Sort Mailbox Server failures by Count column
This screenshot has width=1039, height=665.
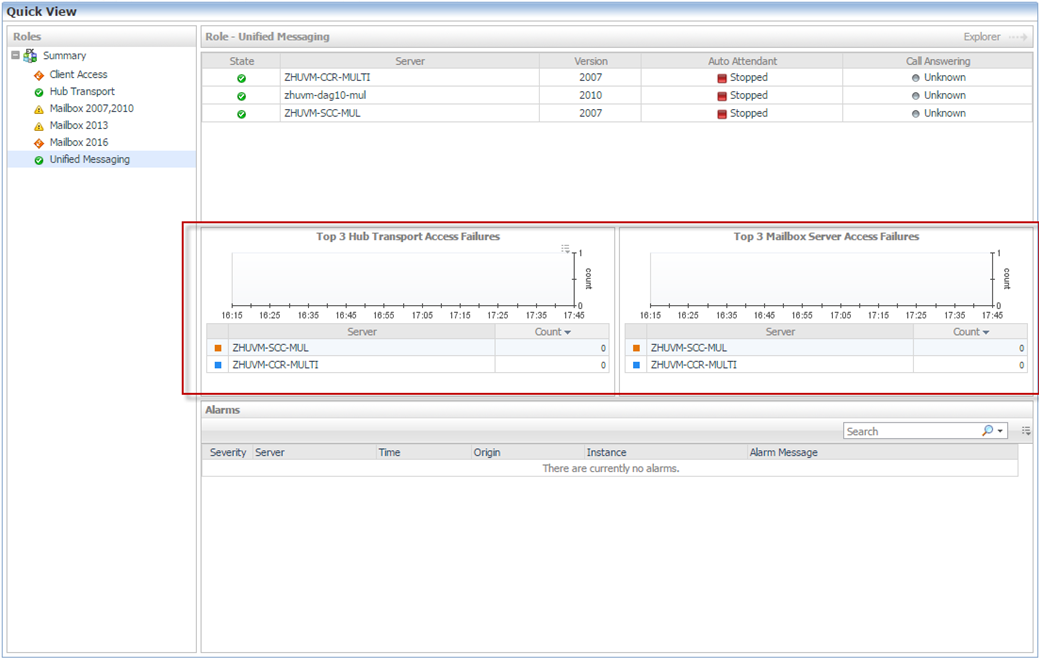click(970, 332)
